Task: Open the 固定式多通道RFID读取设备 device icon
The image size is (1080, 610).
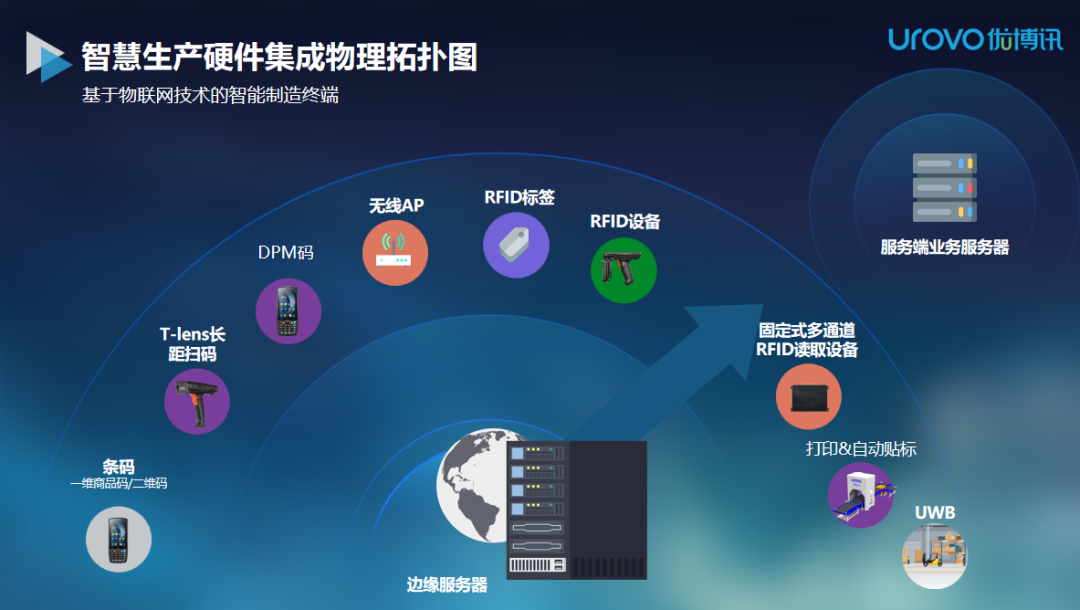Action: point(808,396)
